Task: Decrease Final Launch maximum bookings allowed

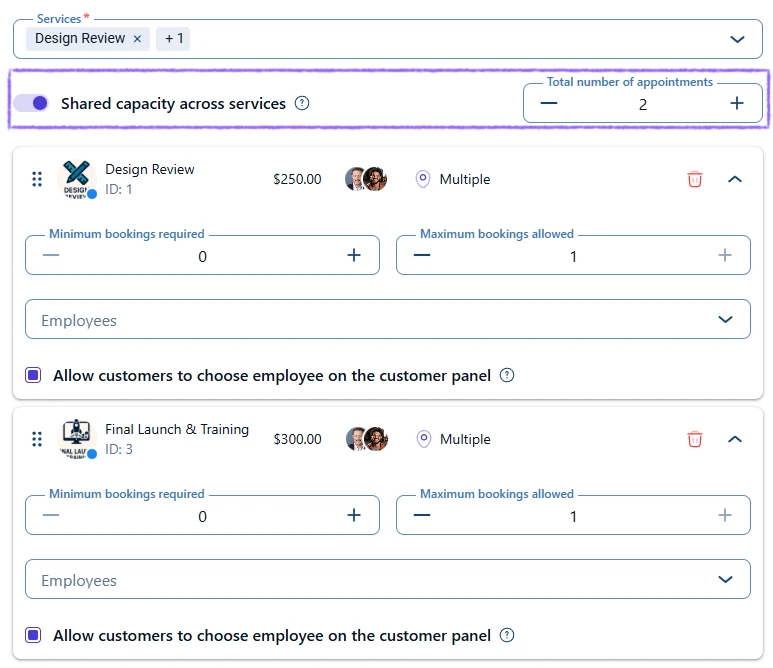Action: pyautogui.click(x=422, y=516)
